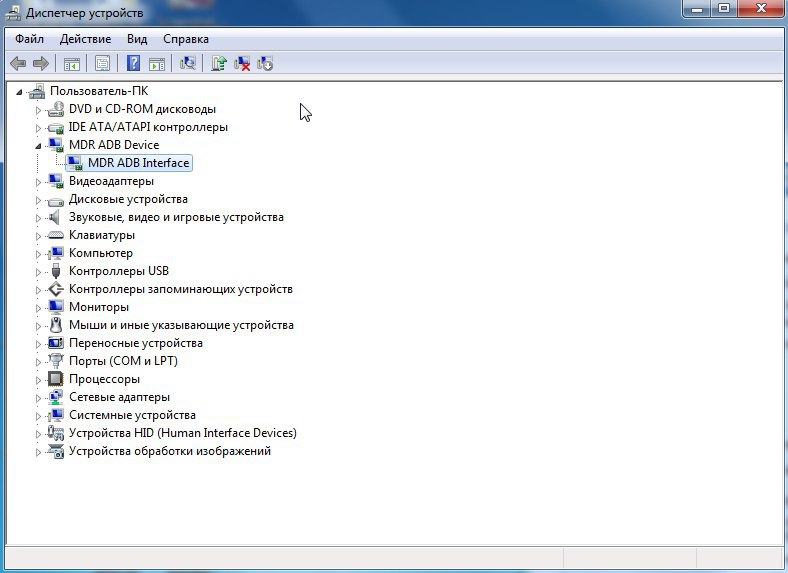Click the Мыши и иные указывающие устройства mouse icon
Viewport: 788px width, 573px height.
(56, 325)
